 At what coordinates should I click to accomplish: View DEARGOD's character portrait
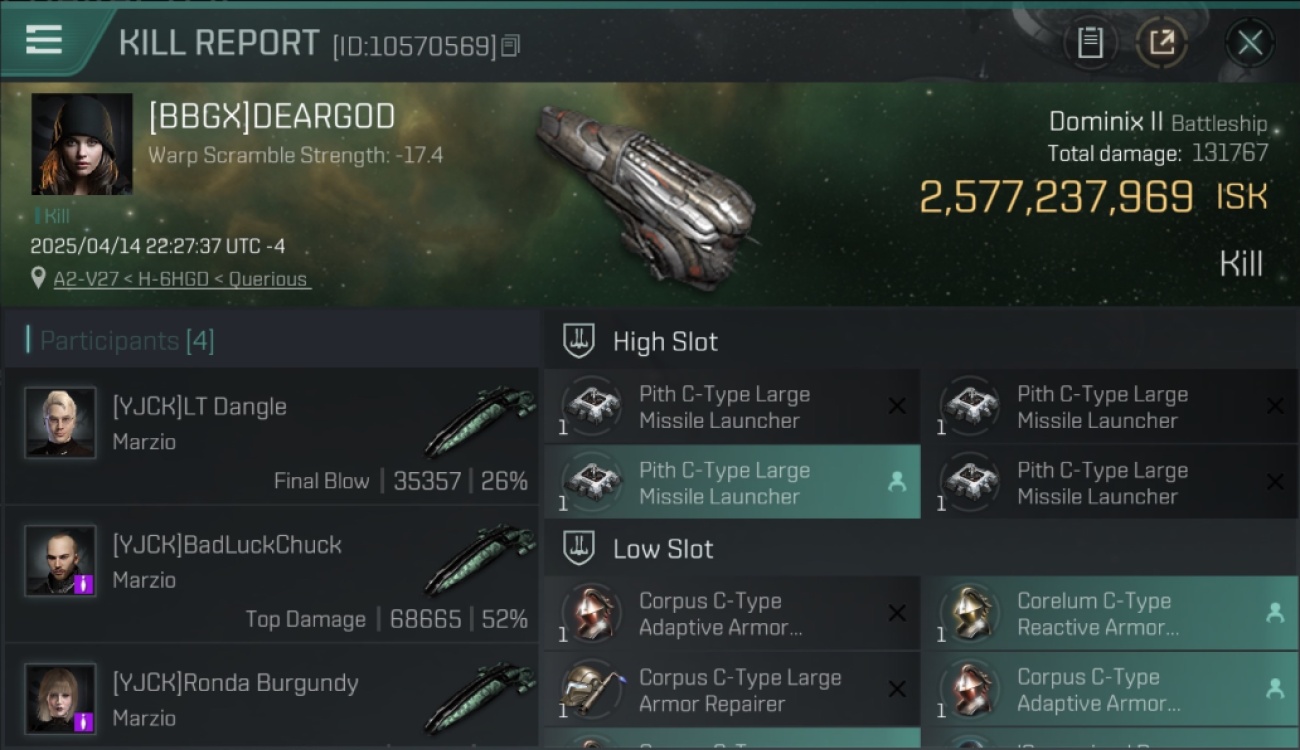[82, 144]
